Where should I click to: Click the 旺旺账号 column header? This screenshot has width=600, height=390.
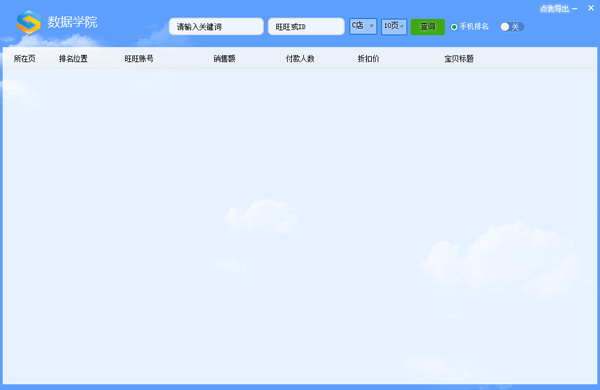point(139,59)
